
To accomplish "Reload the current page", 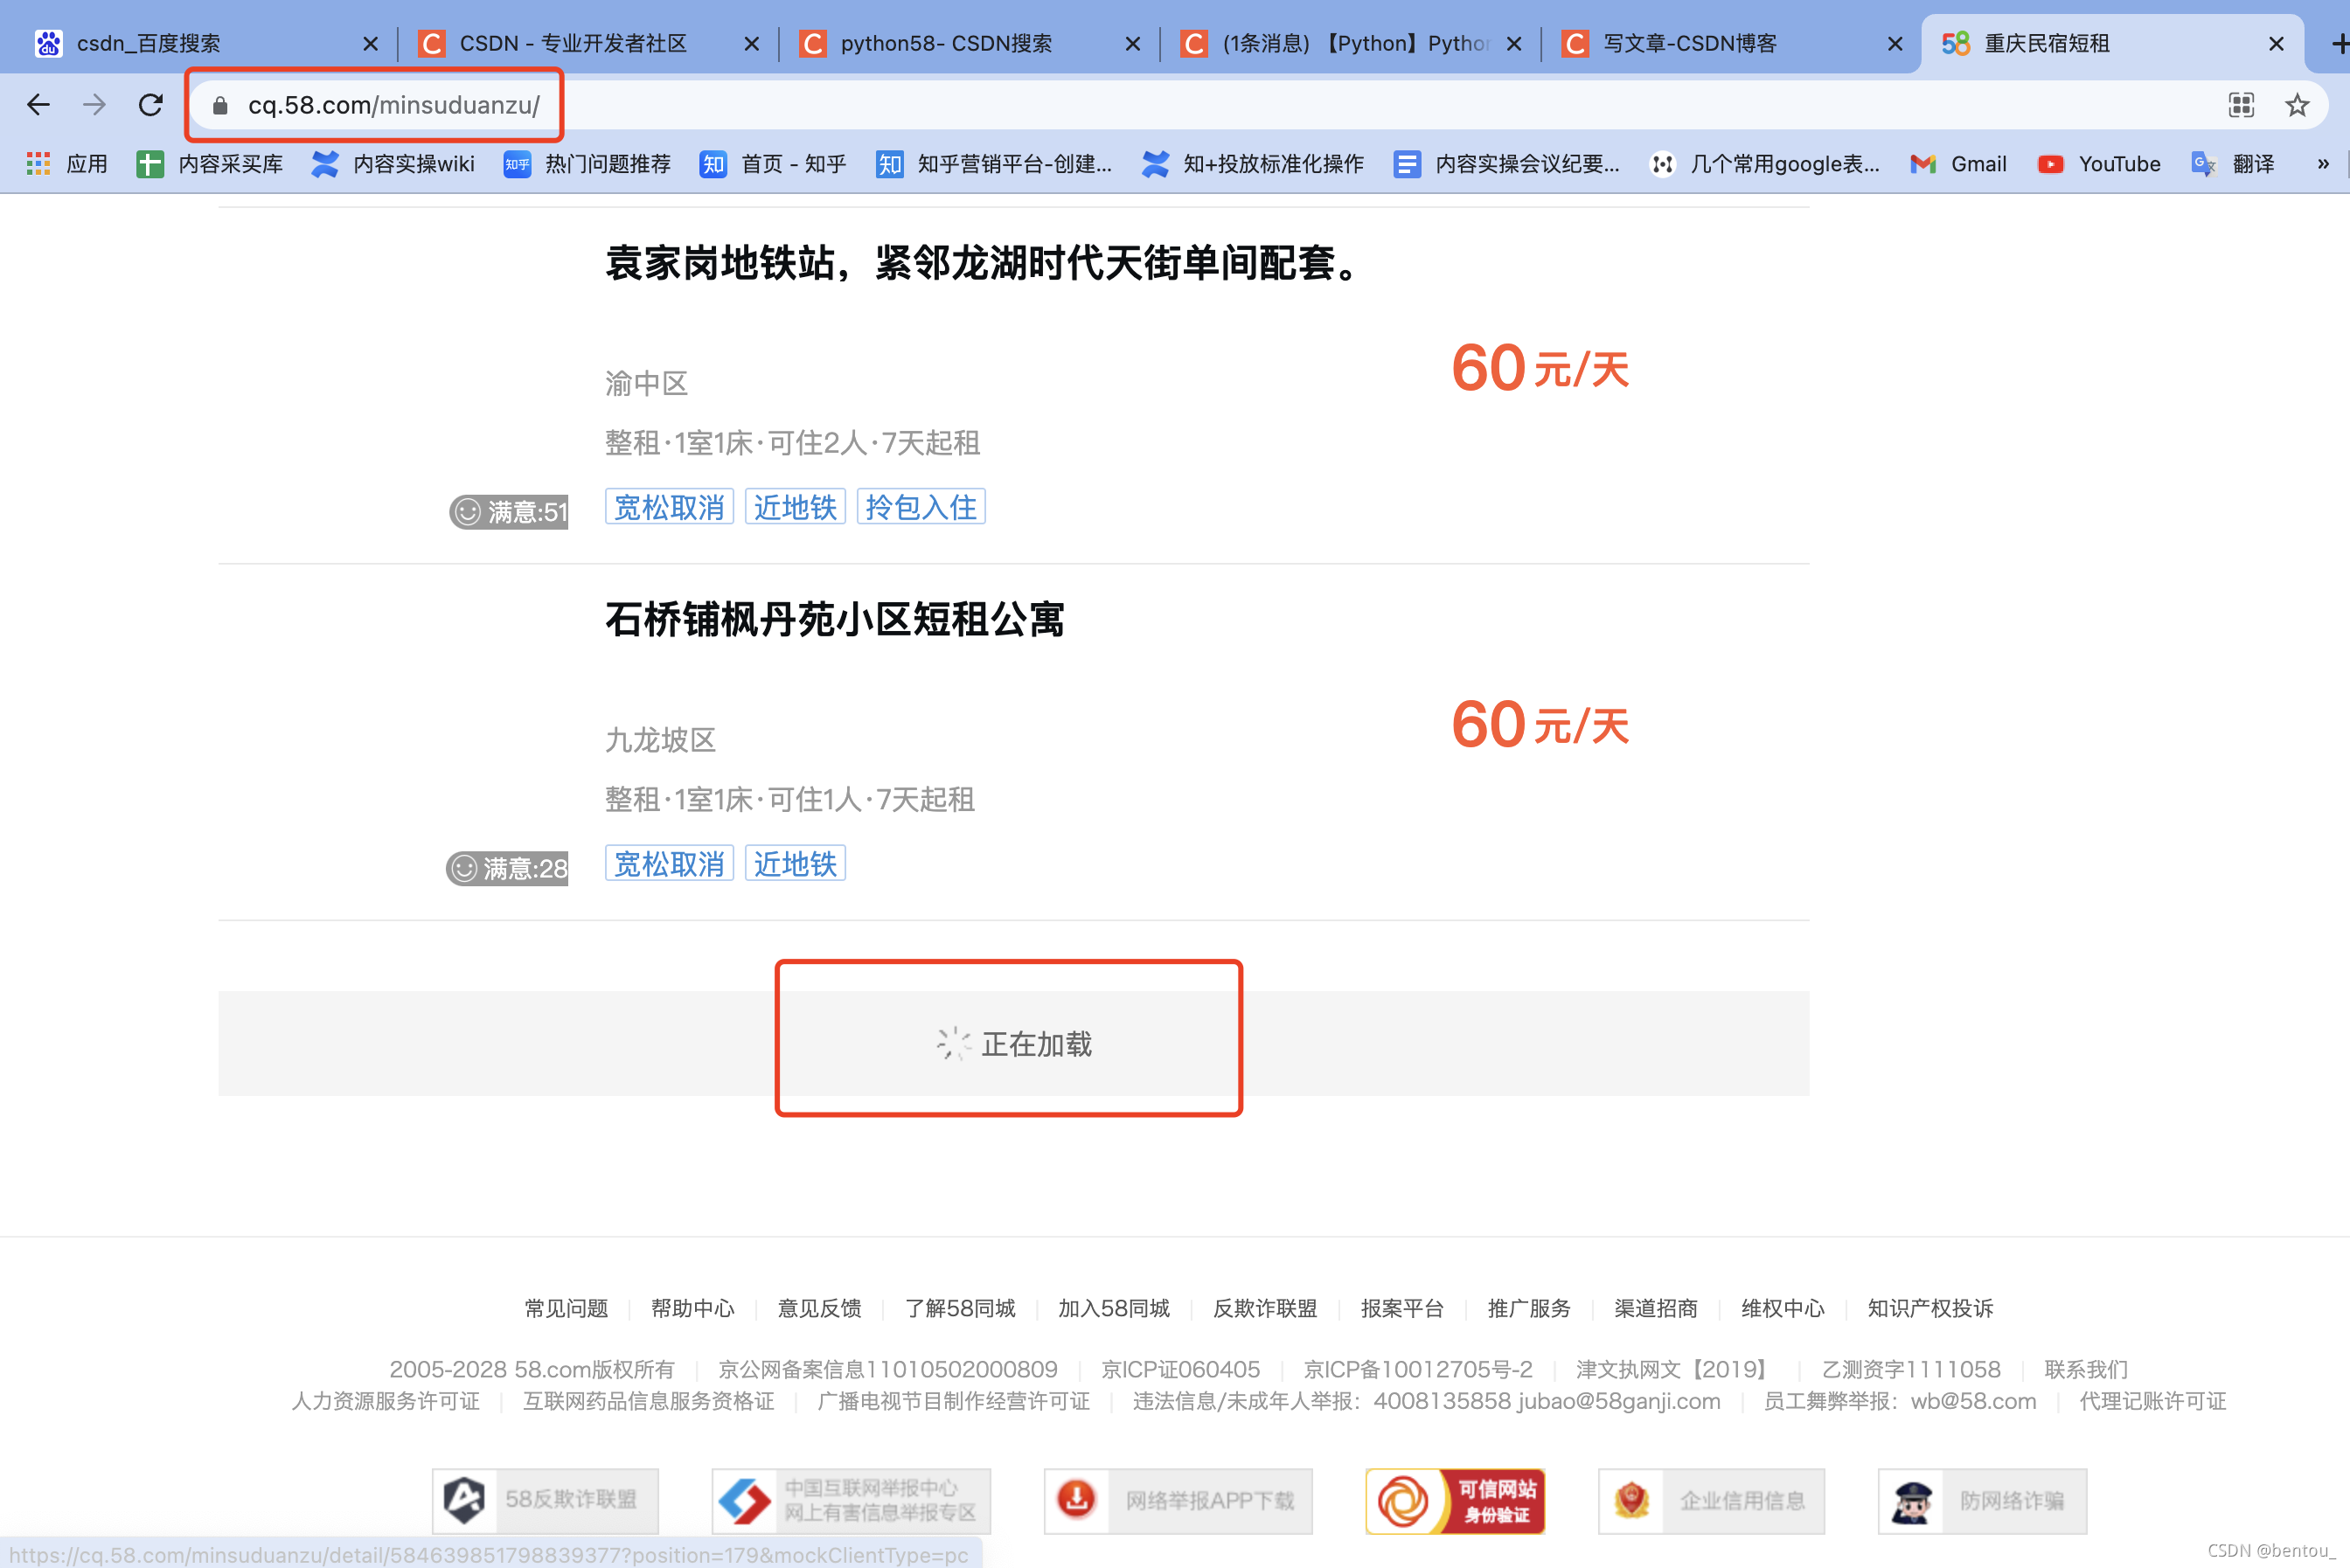I will (x=151, y=105).
